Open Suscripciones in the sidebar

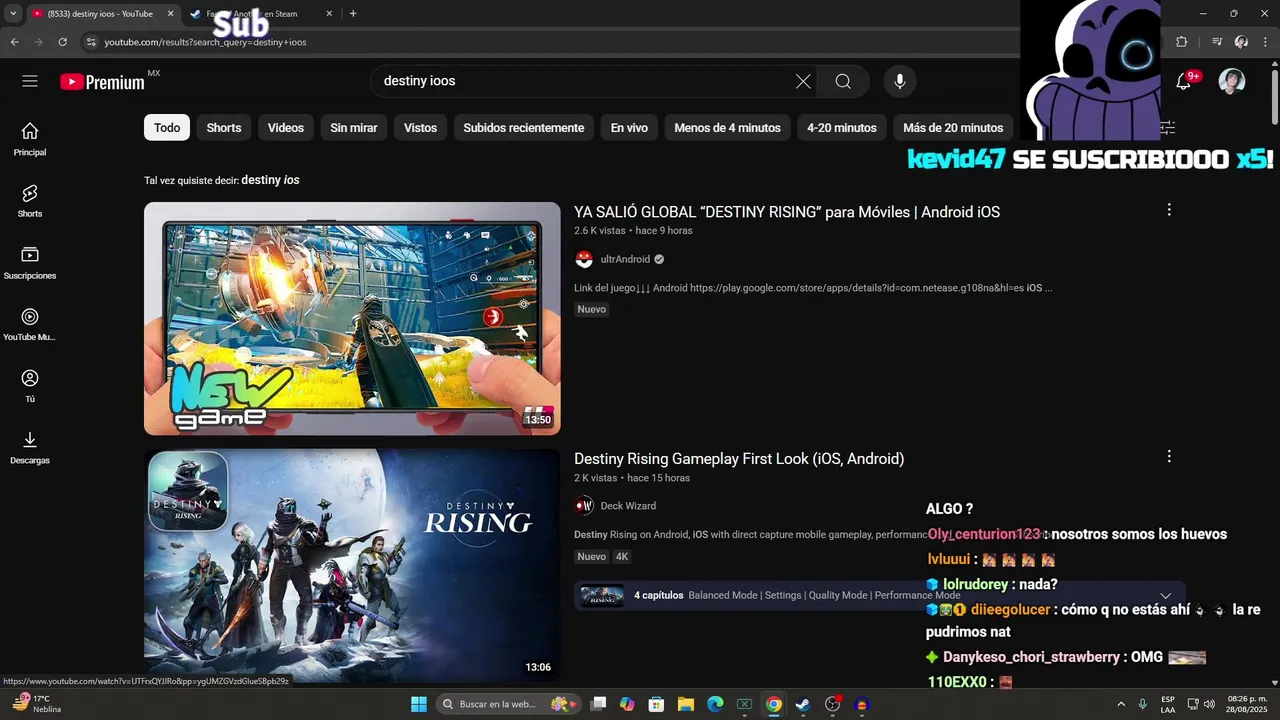click(30, 263)
